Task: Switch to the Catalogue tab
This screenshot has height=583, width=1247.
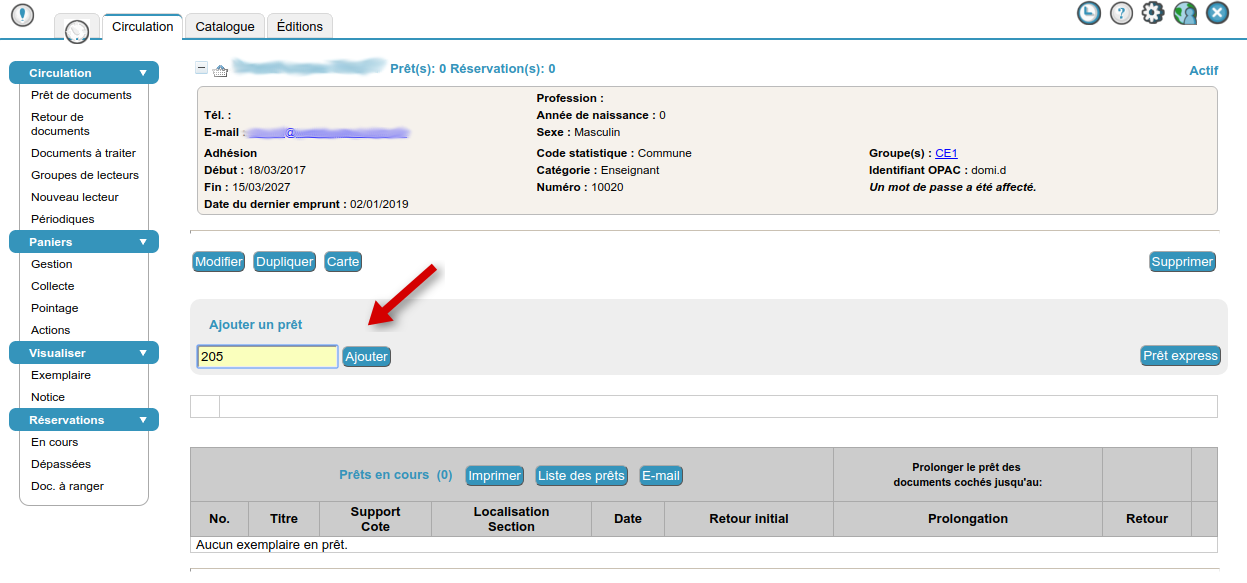Action: (x=224, y=26)
